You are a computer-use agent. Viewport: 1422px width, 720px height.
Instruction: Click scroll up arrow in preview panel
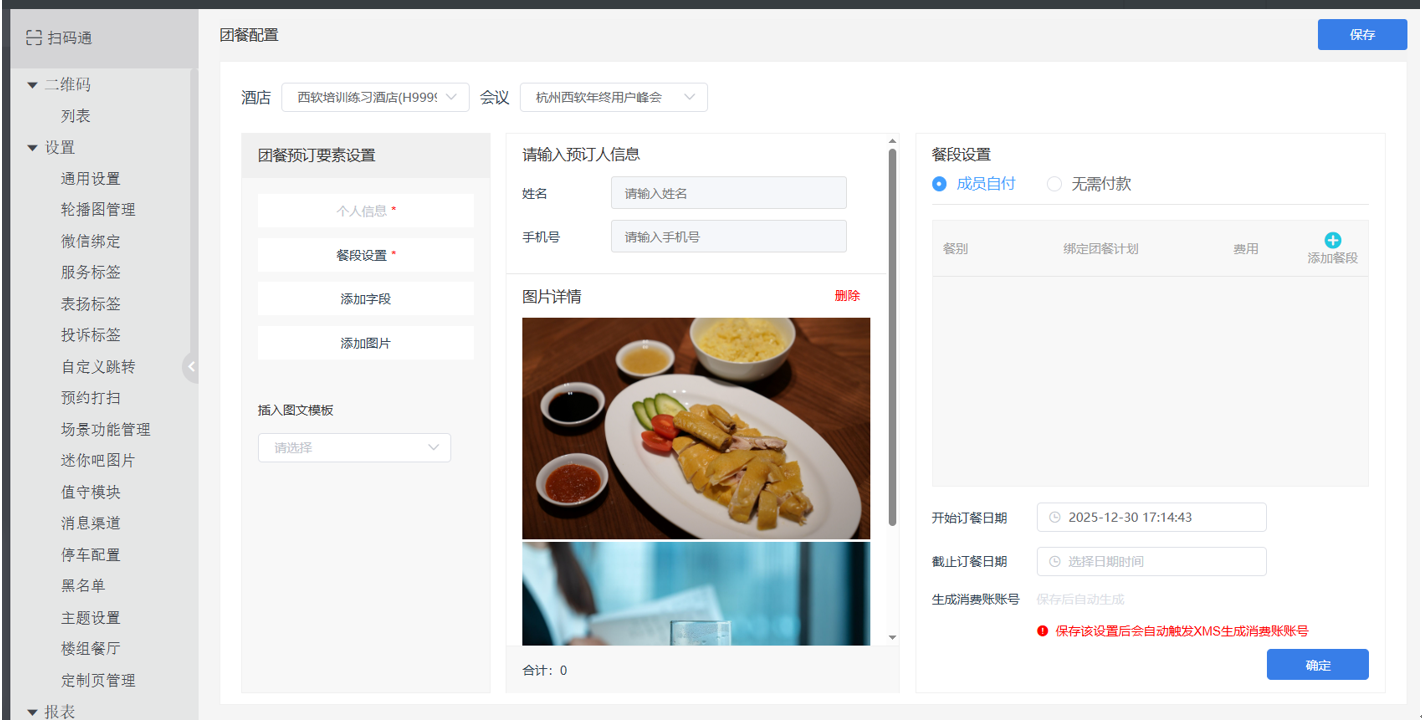[x=892, y=141]
